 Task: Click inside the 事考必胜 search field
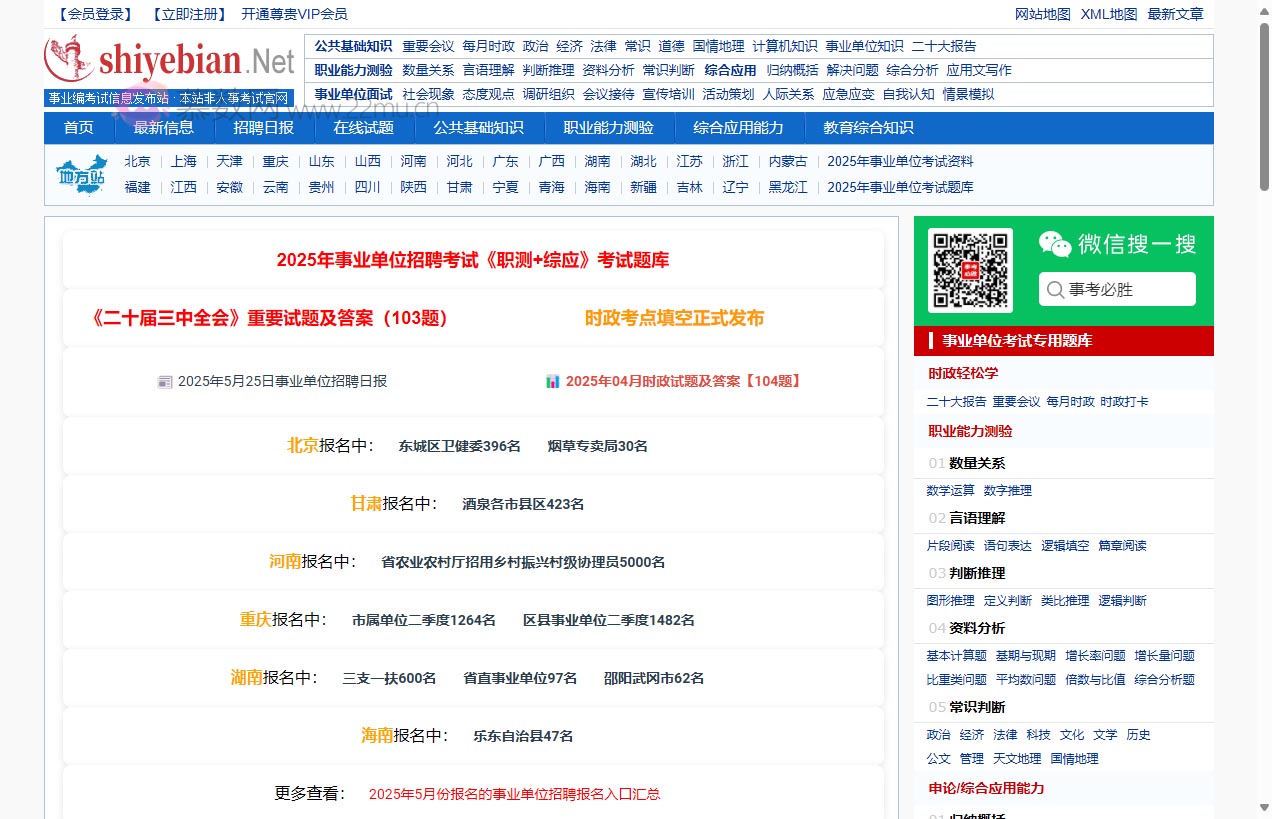1120,289
